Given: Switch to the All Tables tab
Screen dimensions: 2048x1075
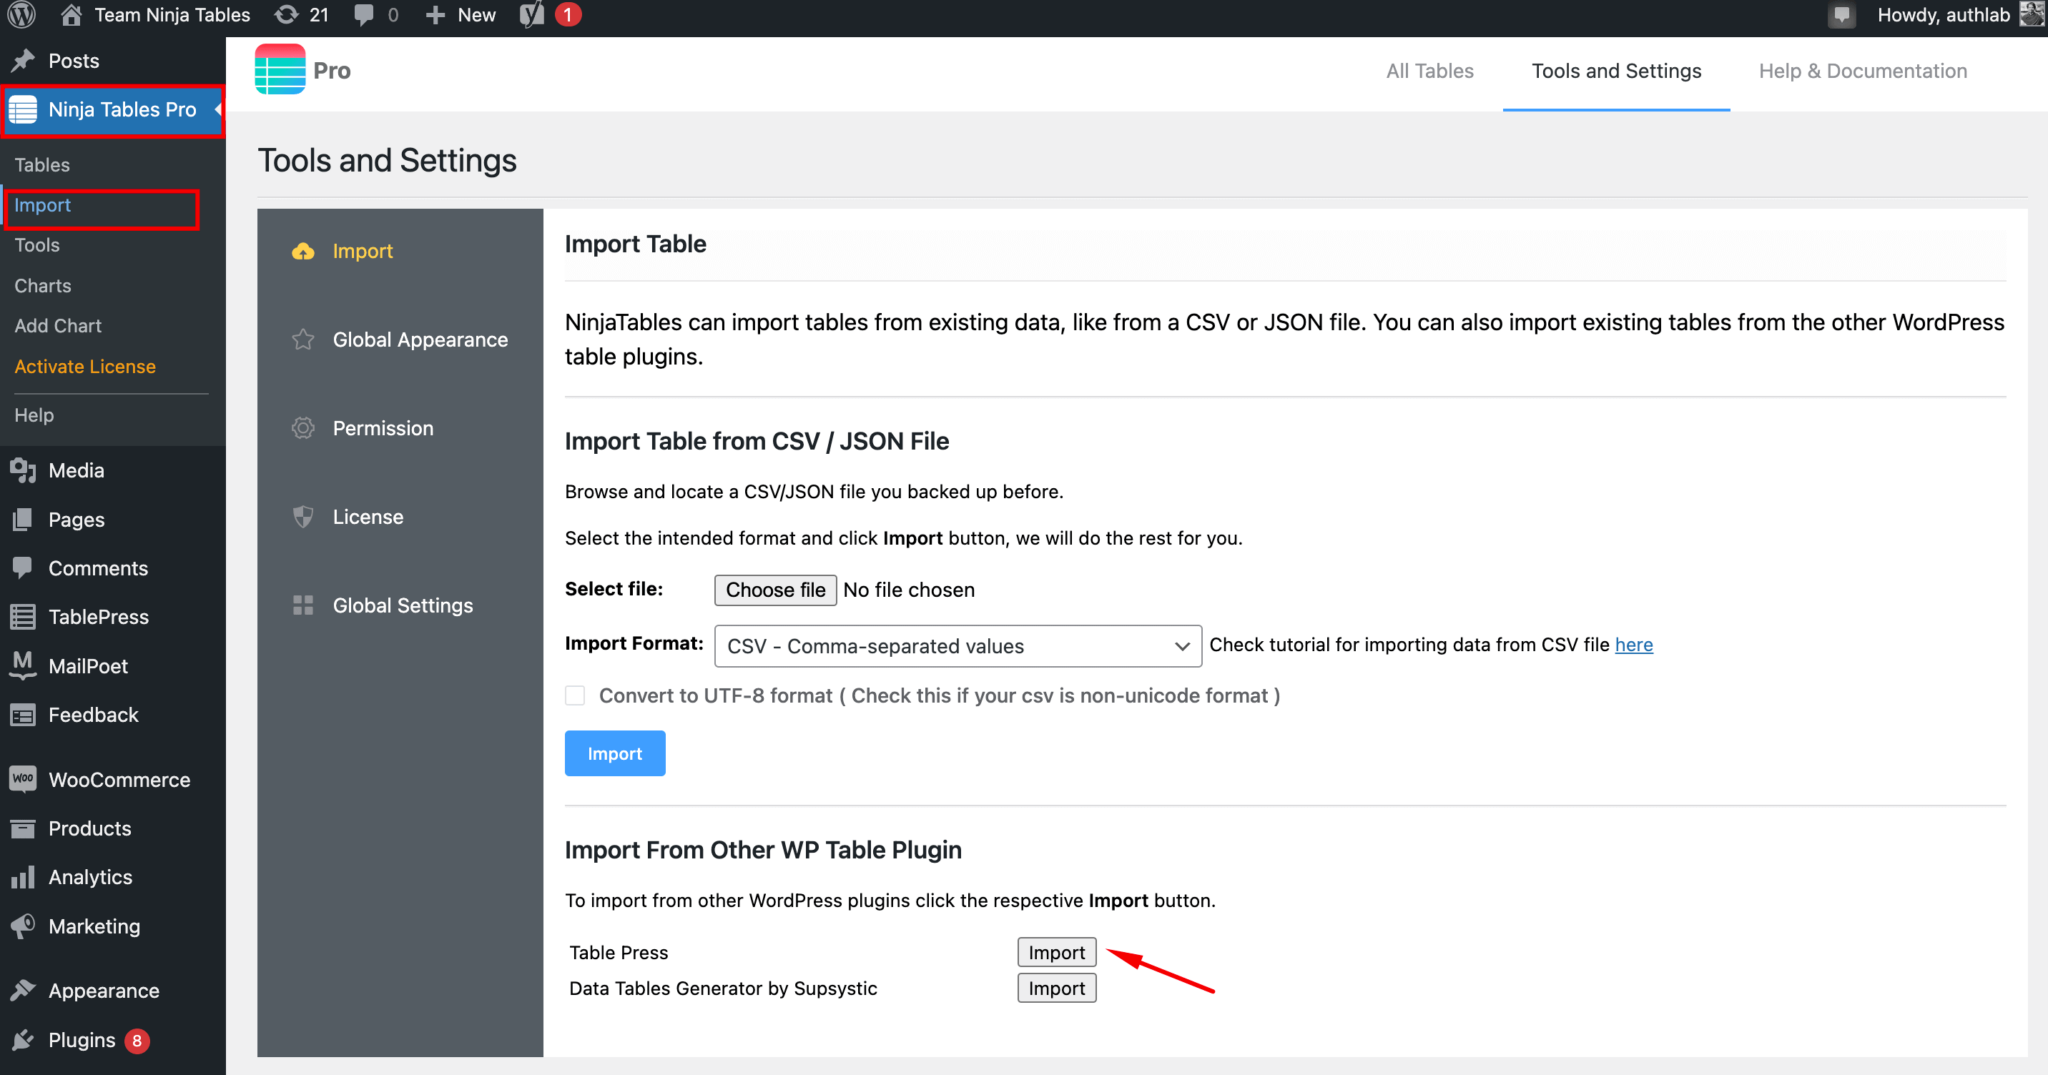Looking at the screenshot, I should tap(1430, 70).
